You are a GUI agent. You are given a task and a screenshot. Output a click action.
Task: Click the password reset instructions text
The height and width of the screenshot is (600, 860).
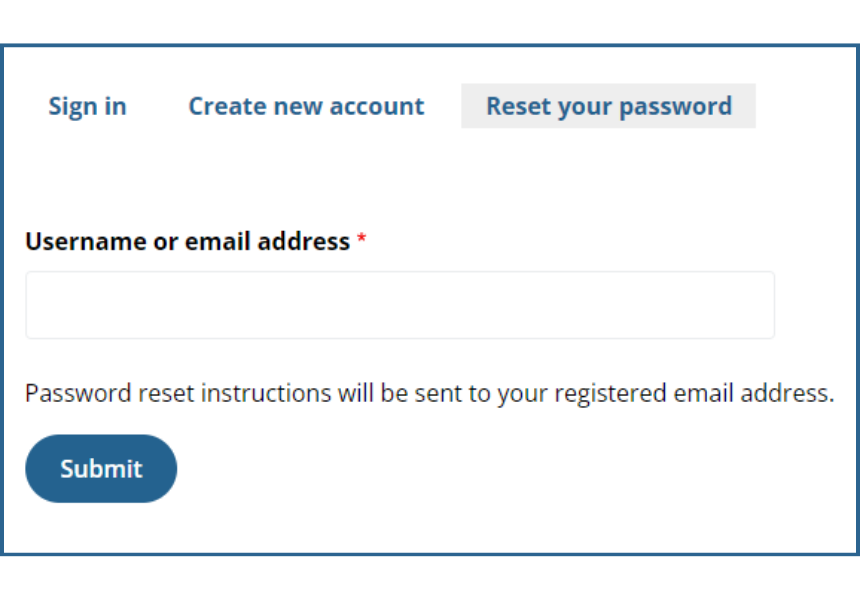coord(429,393)
